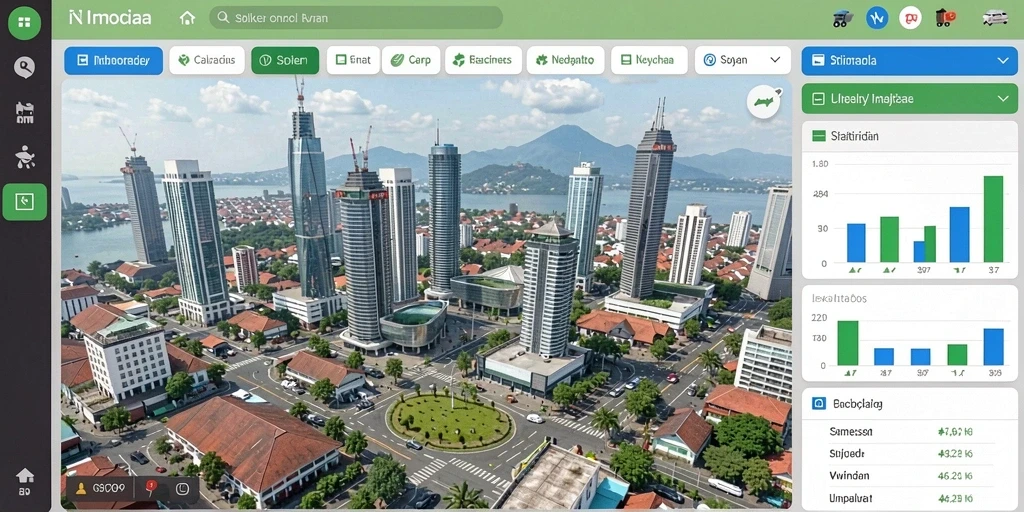
Task: Click the green value in Sujoedr row
Action: pyautogui.click(x=955, y=453)
